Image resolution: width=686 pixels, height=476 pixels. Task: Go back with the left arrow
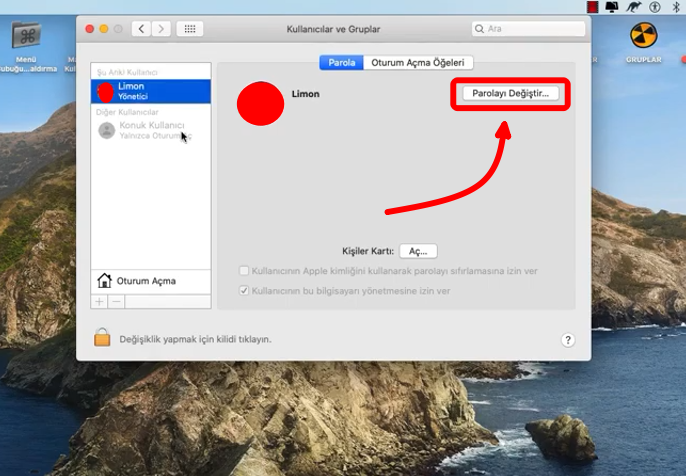tap(142, 29)
